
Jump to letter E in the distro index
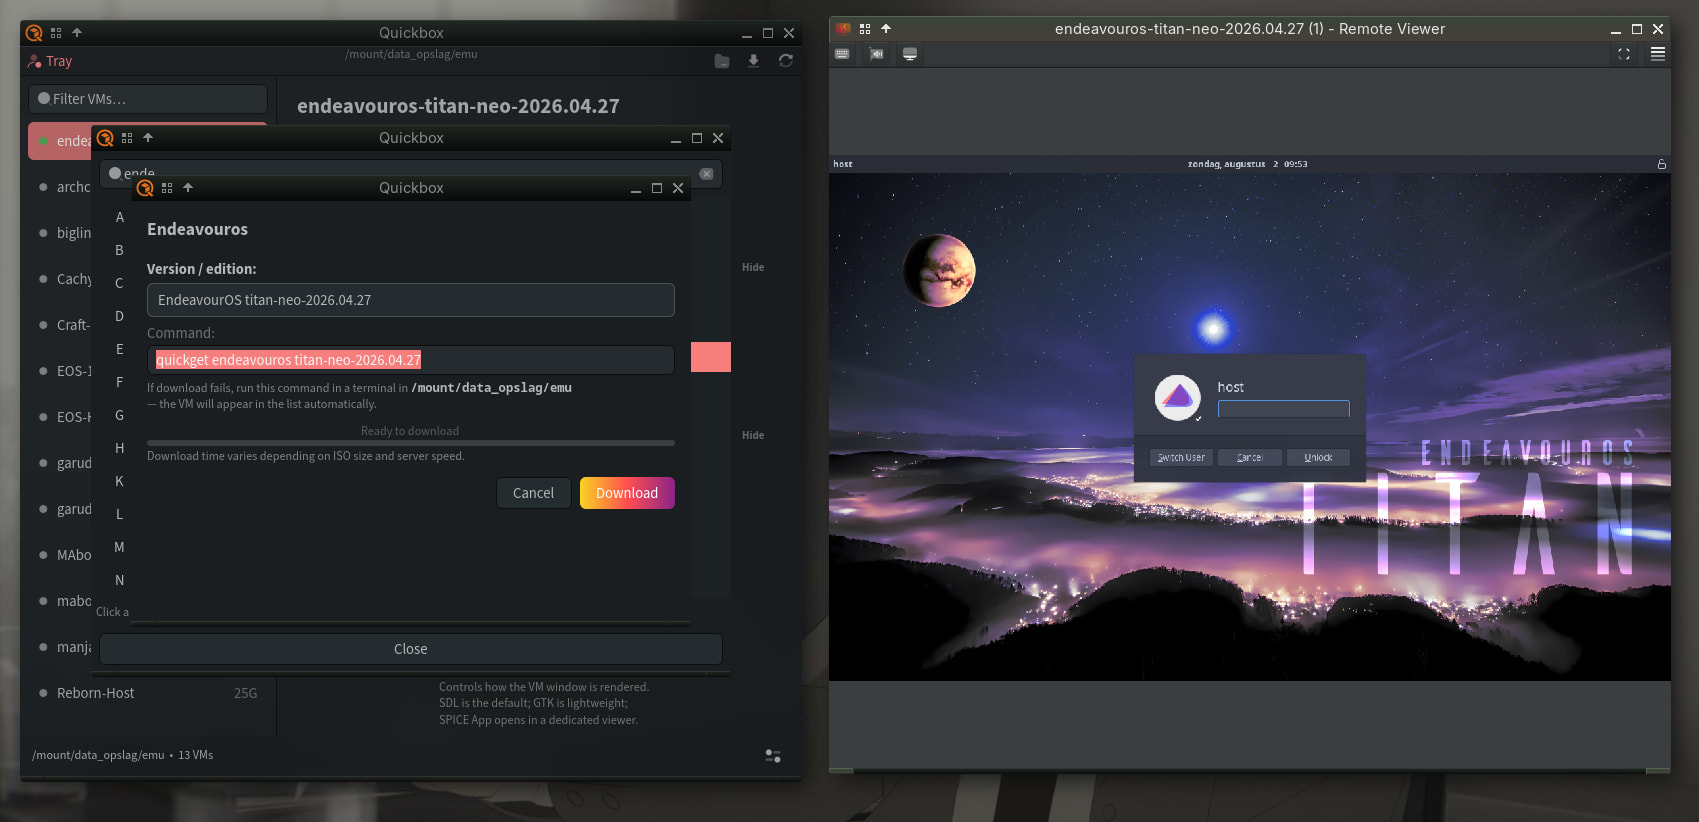click(x=120, y=349)
